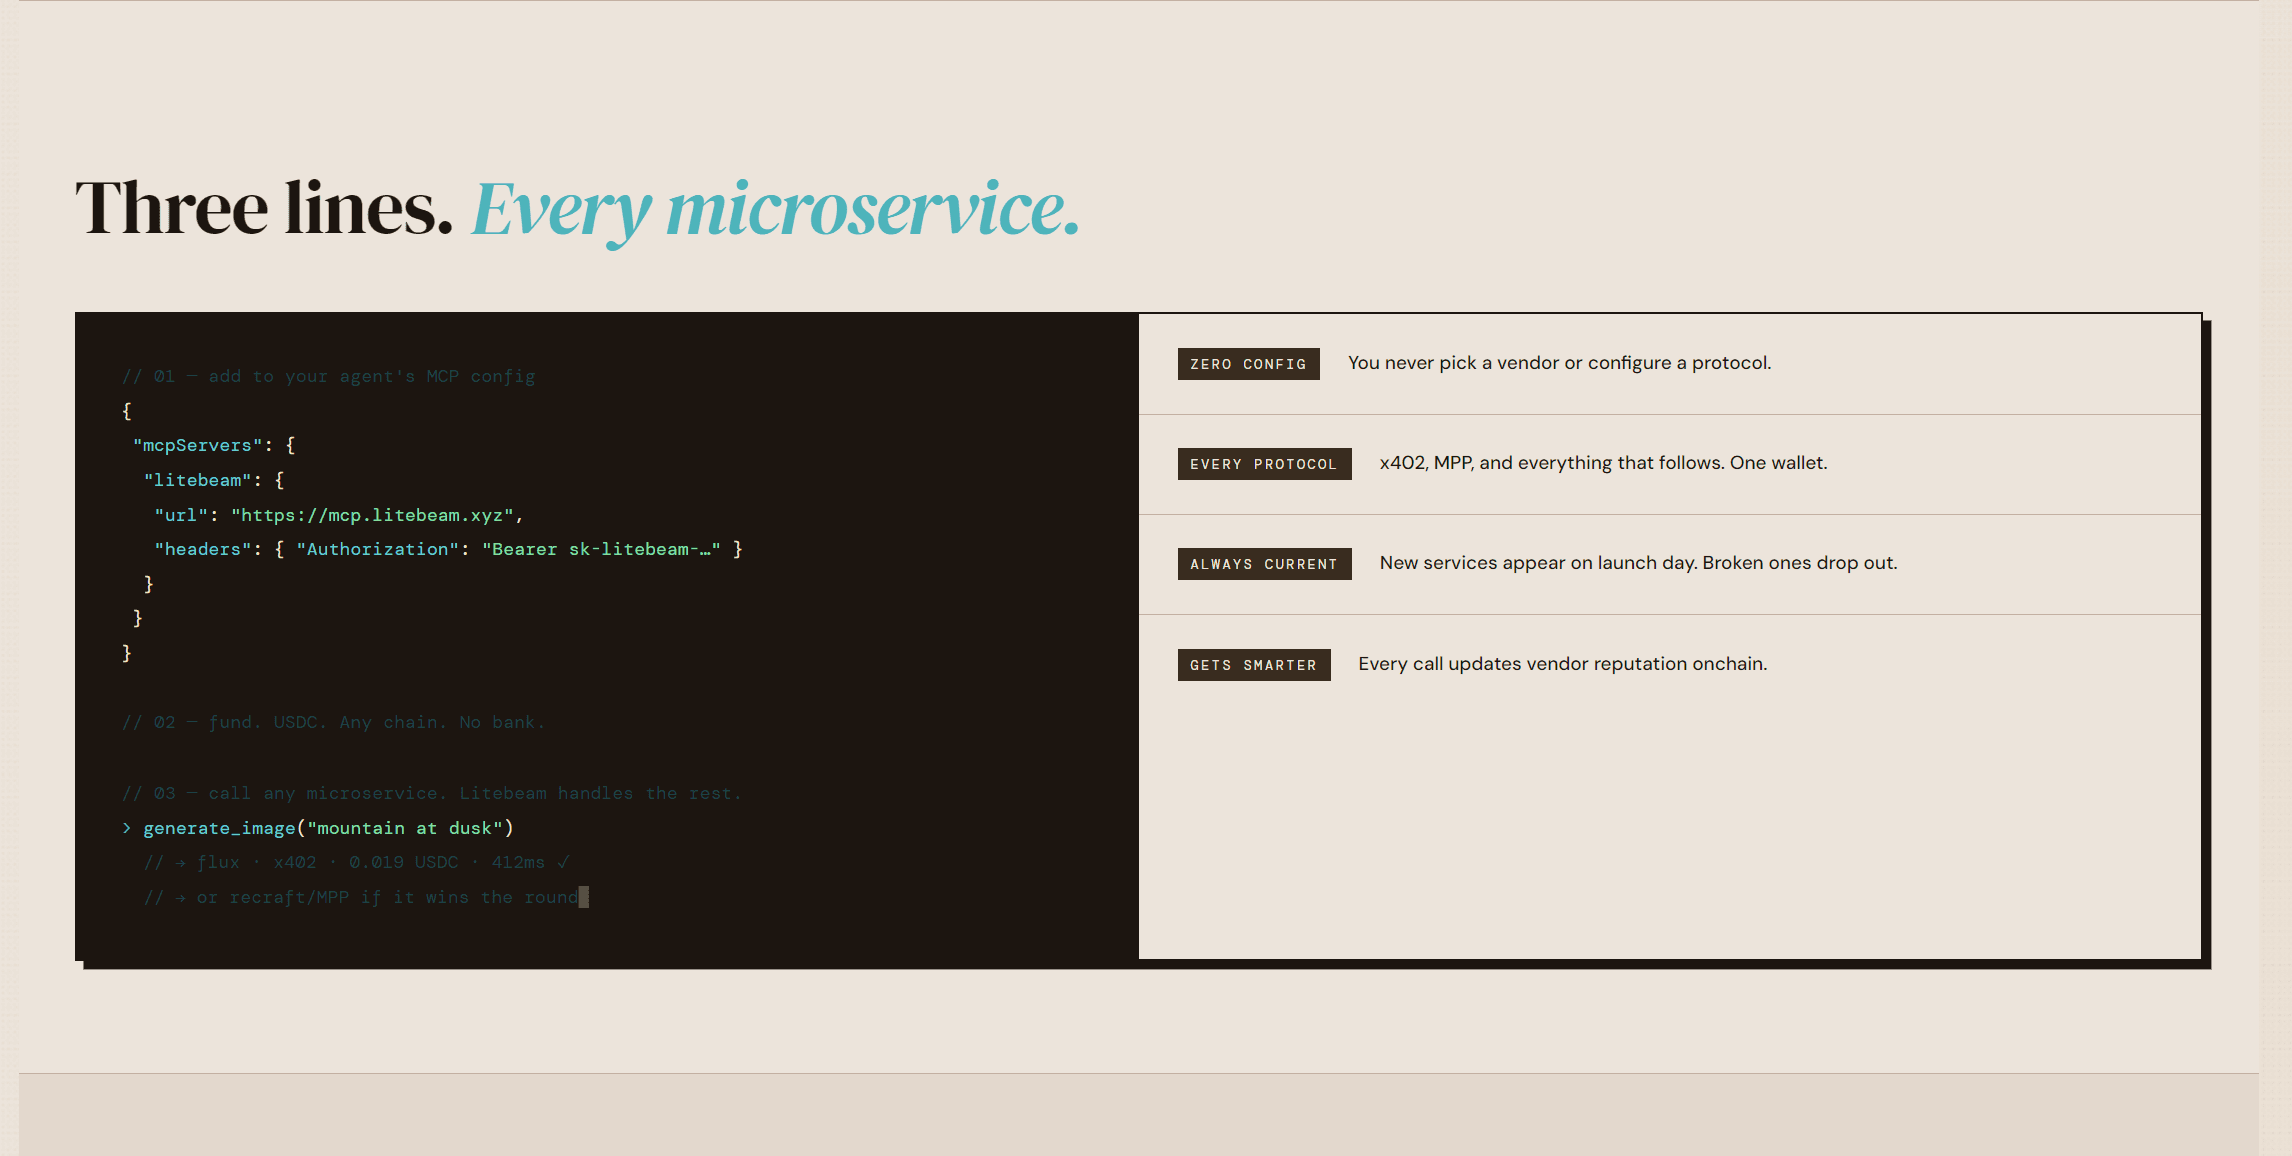Click the "litebeam" key in the config
This screenshot has width=2292, height=1156.
(197, 480)
